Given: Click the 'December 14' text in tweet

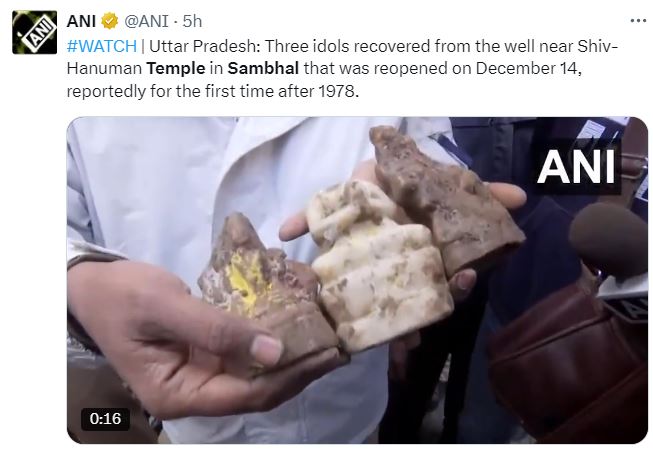Looking at the screenshot, I should 526,68.
